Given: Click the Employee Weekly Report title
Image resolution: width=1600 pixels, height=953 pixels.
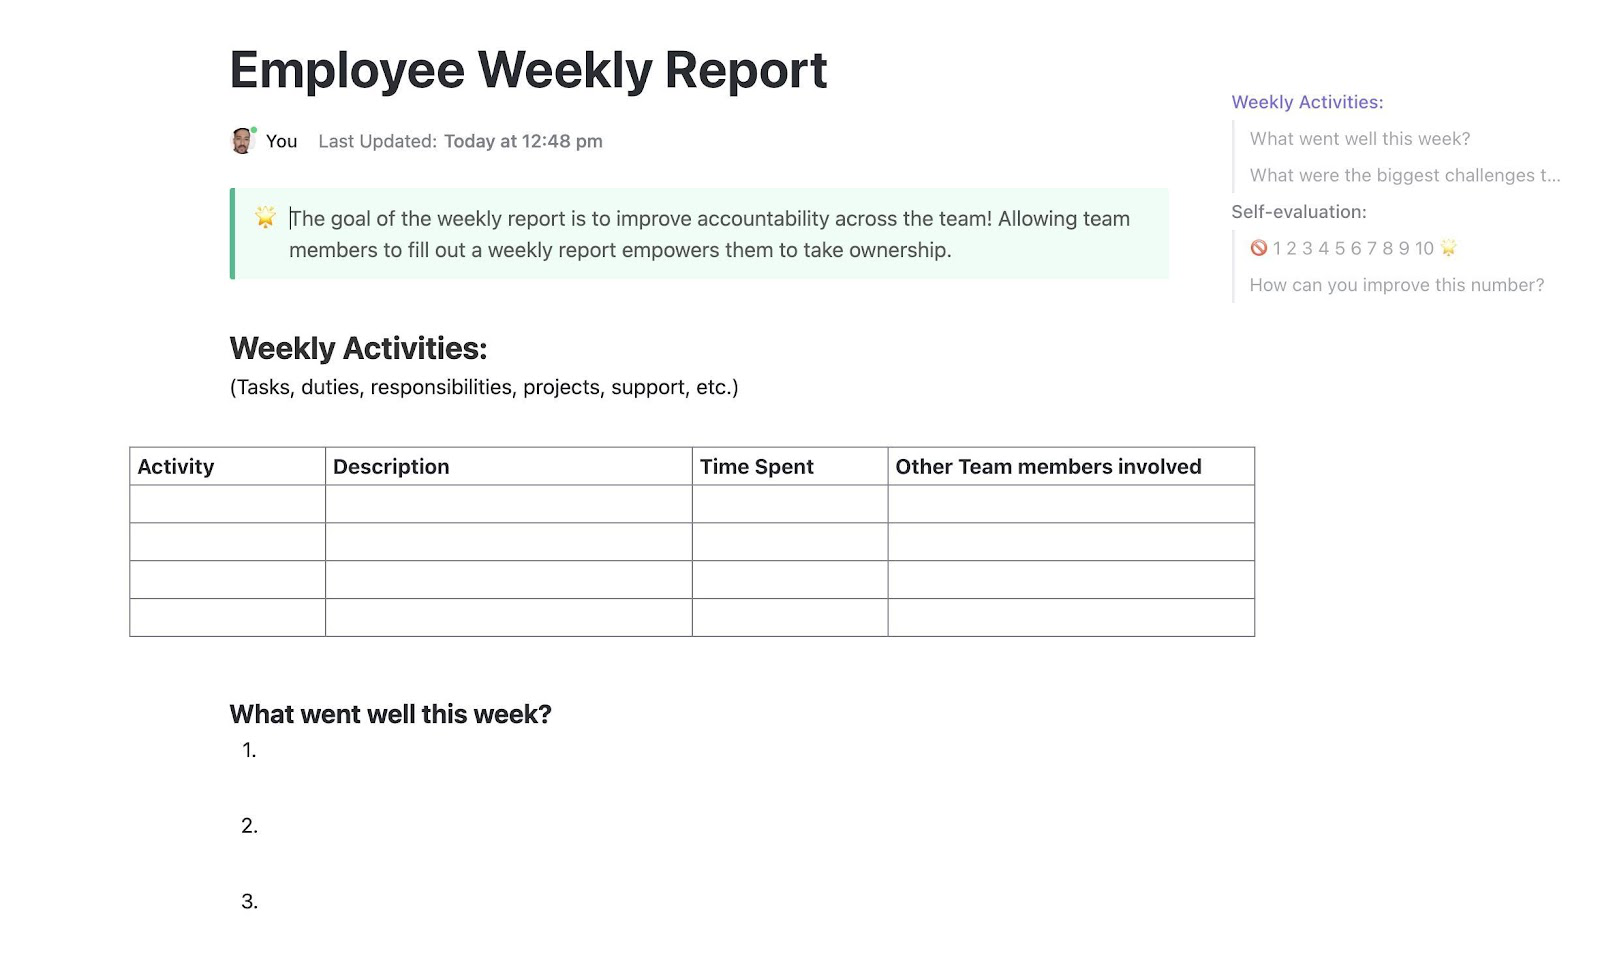Looking at the screenshot, I should pos(528,70).
